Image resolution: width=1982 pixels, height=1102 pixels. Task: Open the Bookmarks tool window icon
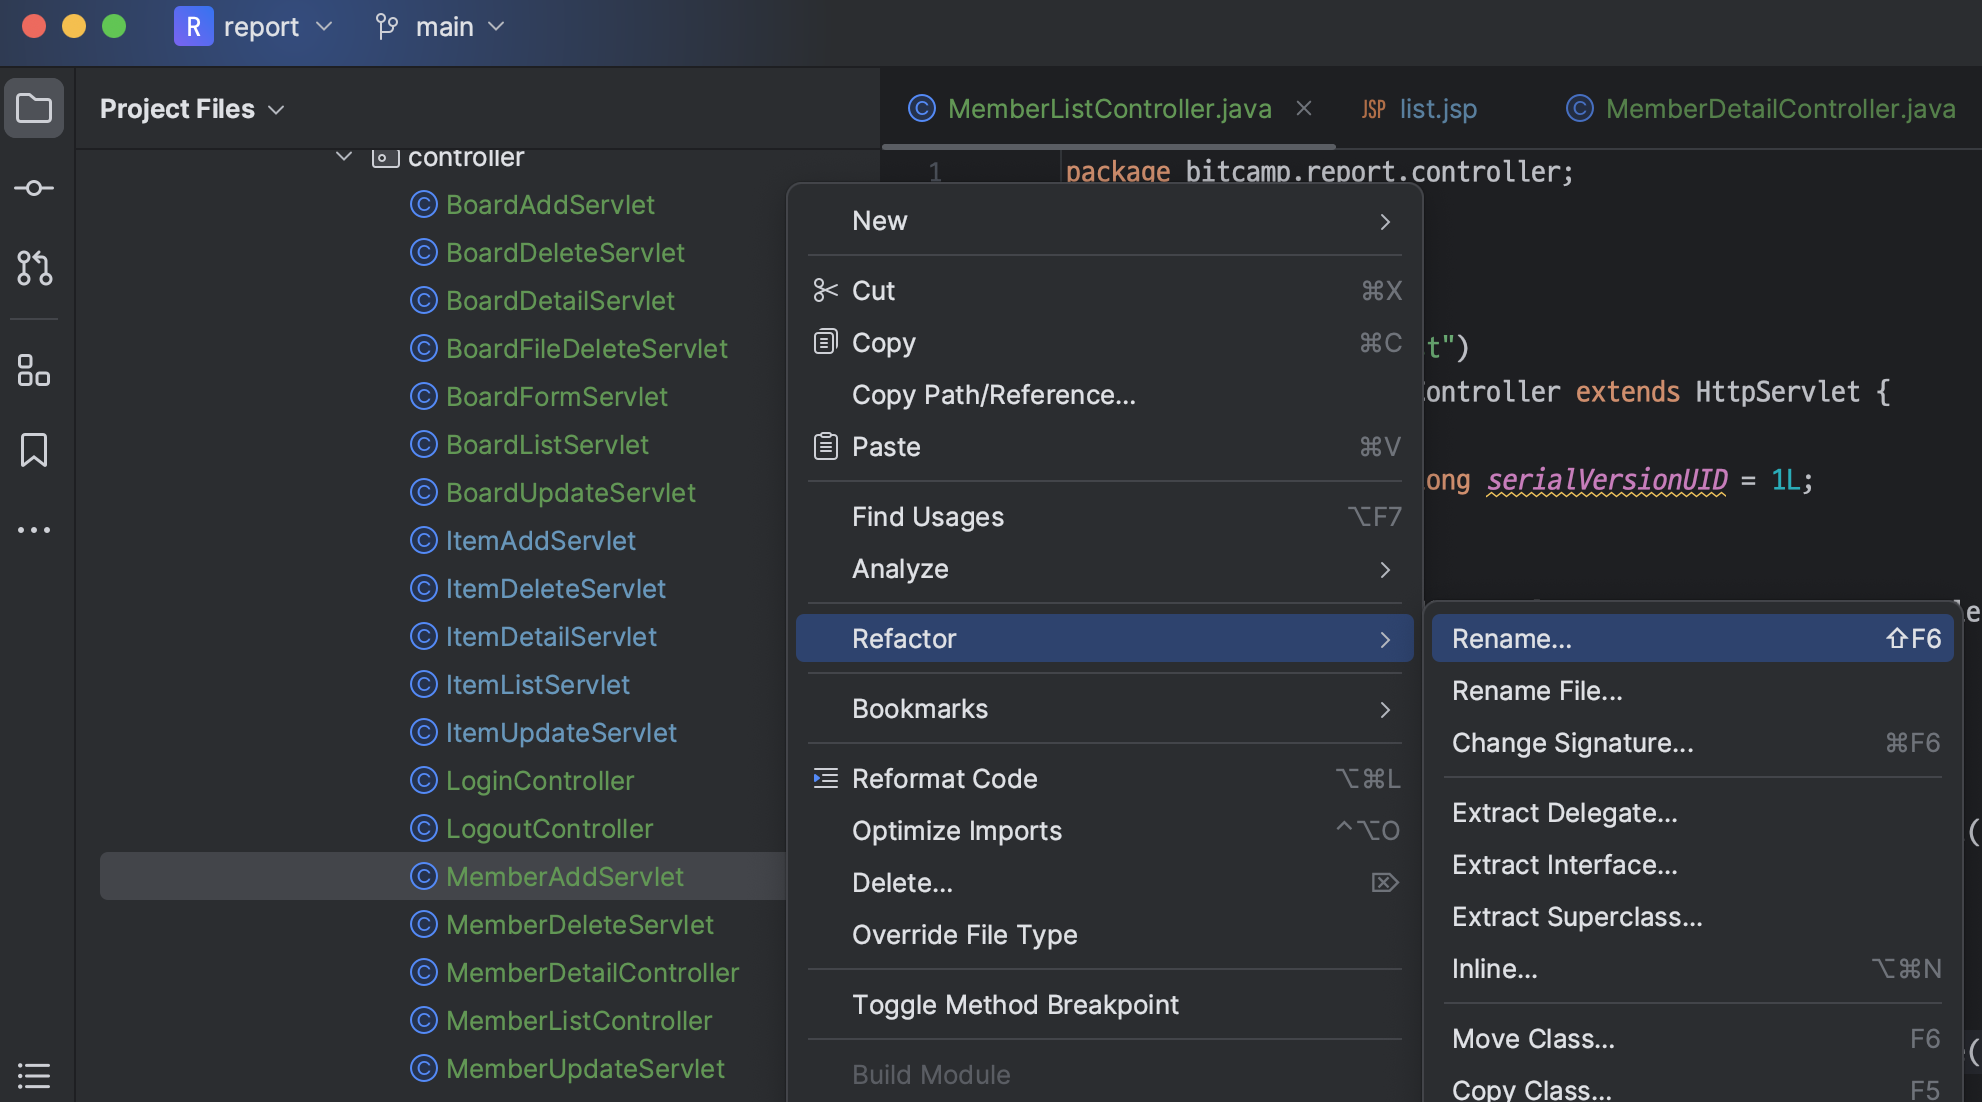point(34,450)
